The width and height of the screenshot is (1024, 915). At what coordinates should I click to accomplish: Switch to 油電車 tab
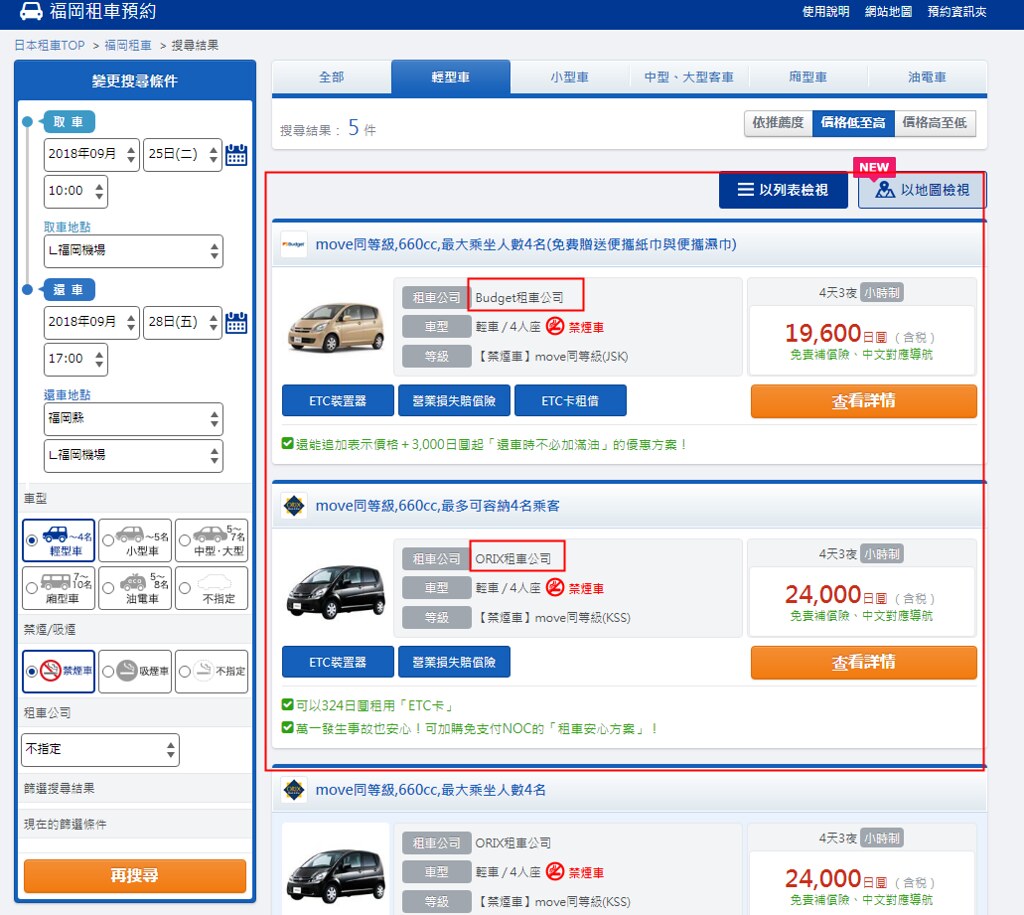pos(927,77)
